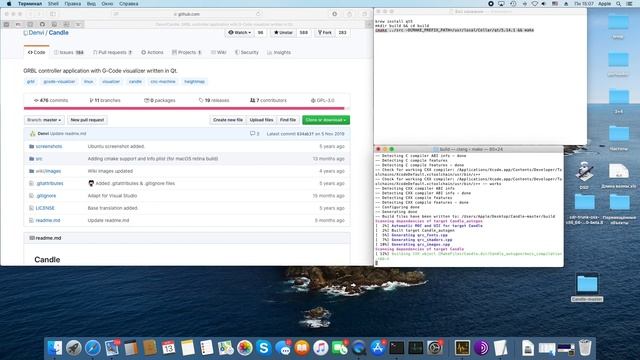640x360 pixels.
Task: Switch to Issues tab
Action: [69, 53]
